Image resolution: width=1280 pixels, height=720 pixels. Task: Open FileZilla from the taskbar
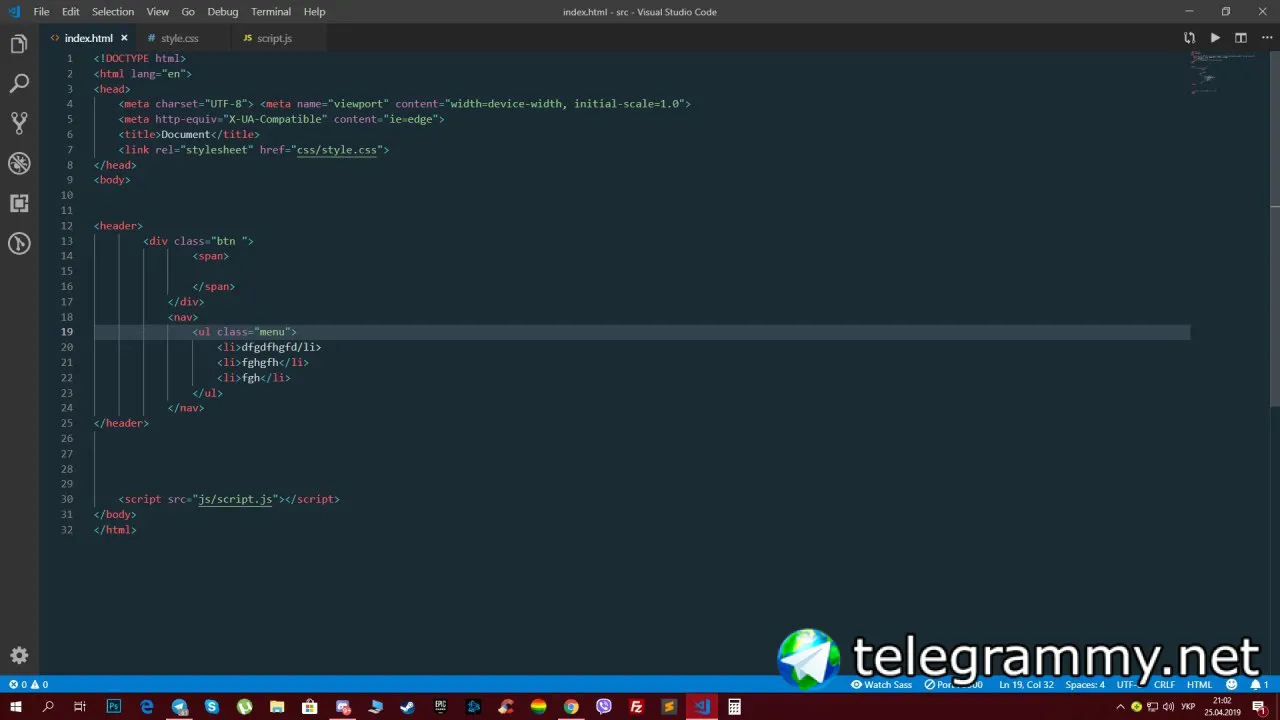(x=636, y=707)
